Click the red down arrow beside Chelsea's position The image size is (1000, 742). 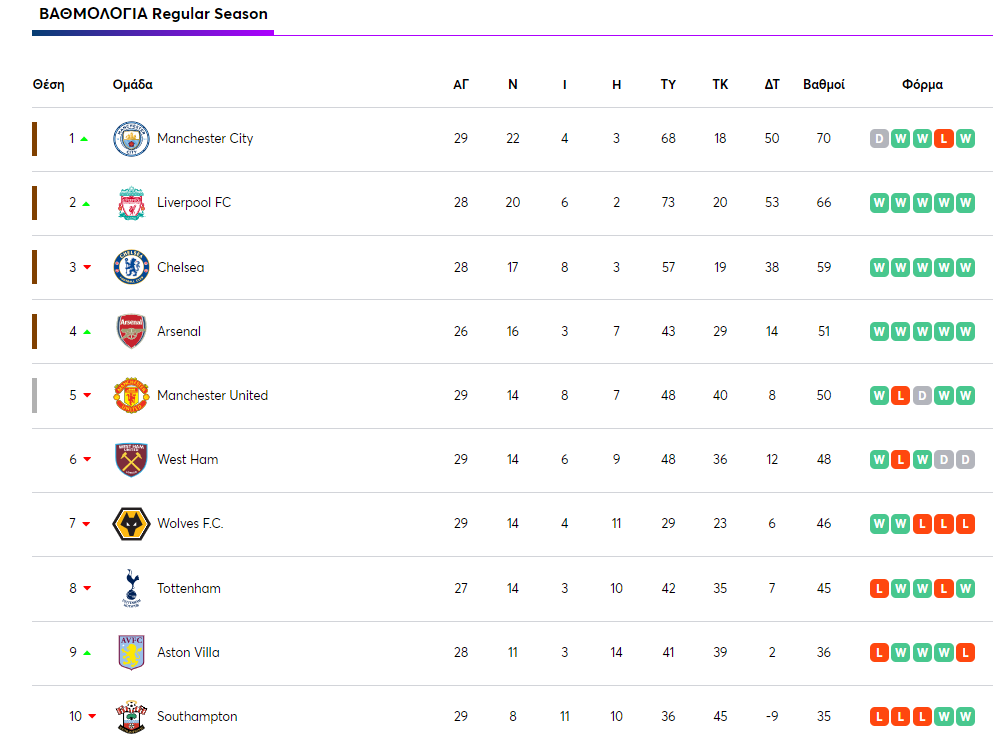87,267
